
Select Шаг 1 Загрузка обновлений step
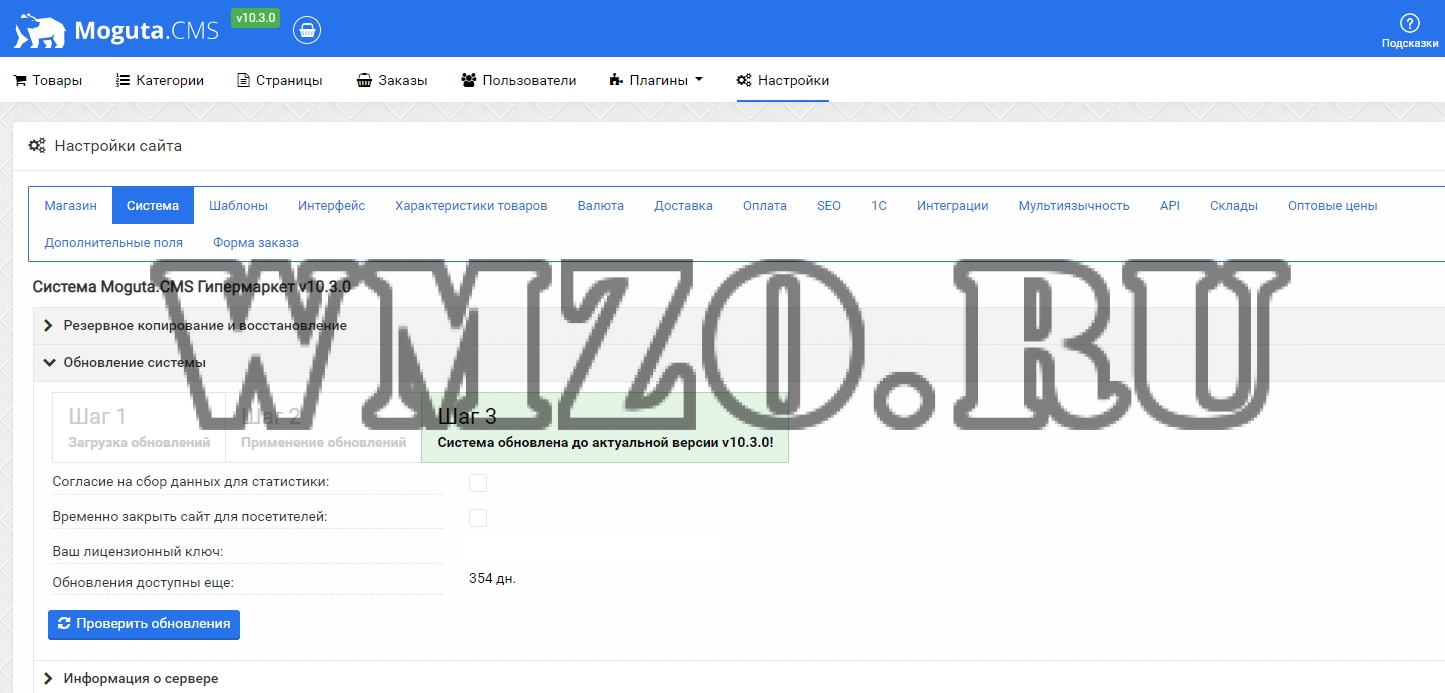point(140,427)
